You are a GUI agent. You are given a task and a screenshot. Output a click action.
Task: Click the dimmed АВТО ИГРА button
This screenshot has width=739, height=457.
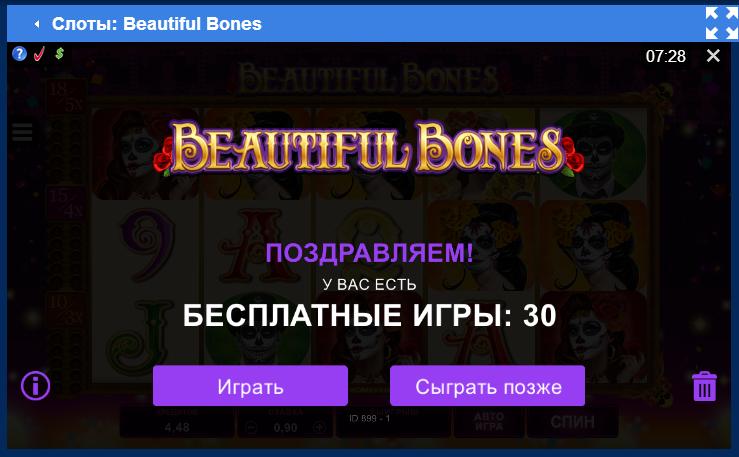pyautogui.click(x=489, y=422)
